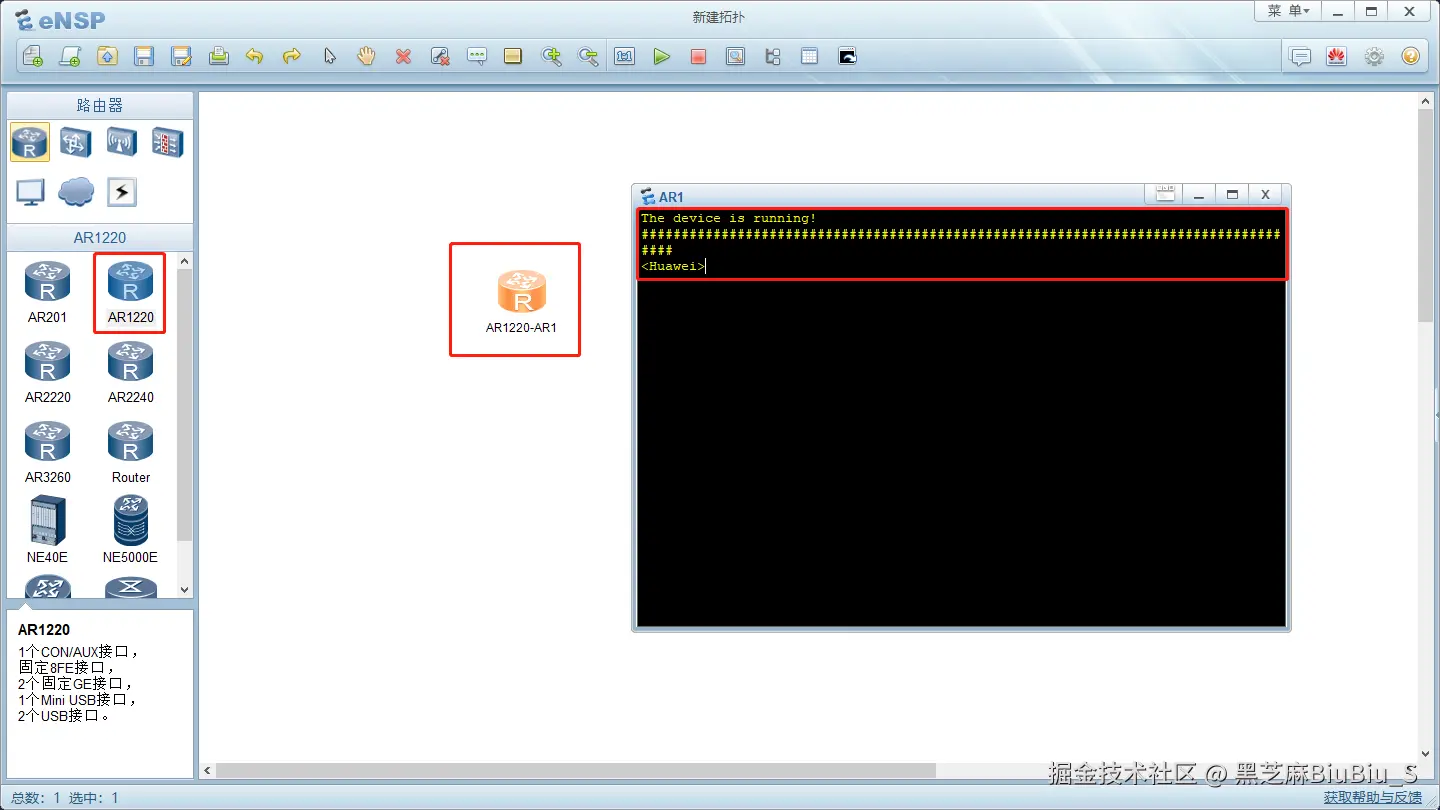Zoom out of the topology canvas

tap(588, 57)
